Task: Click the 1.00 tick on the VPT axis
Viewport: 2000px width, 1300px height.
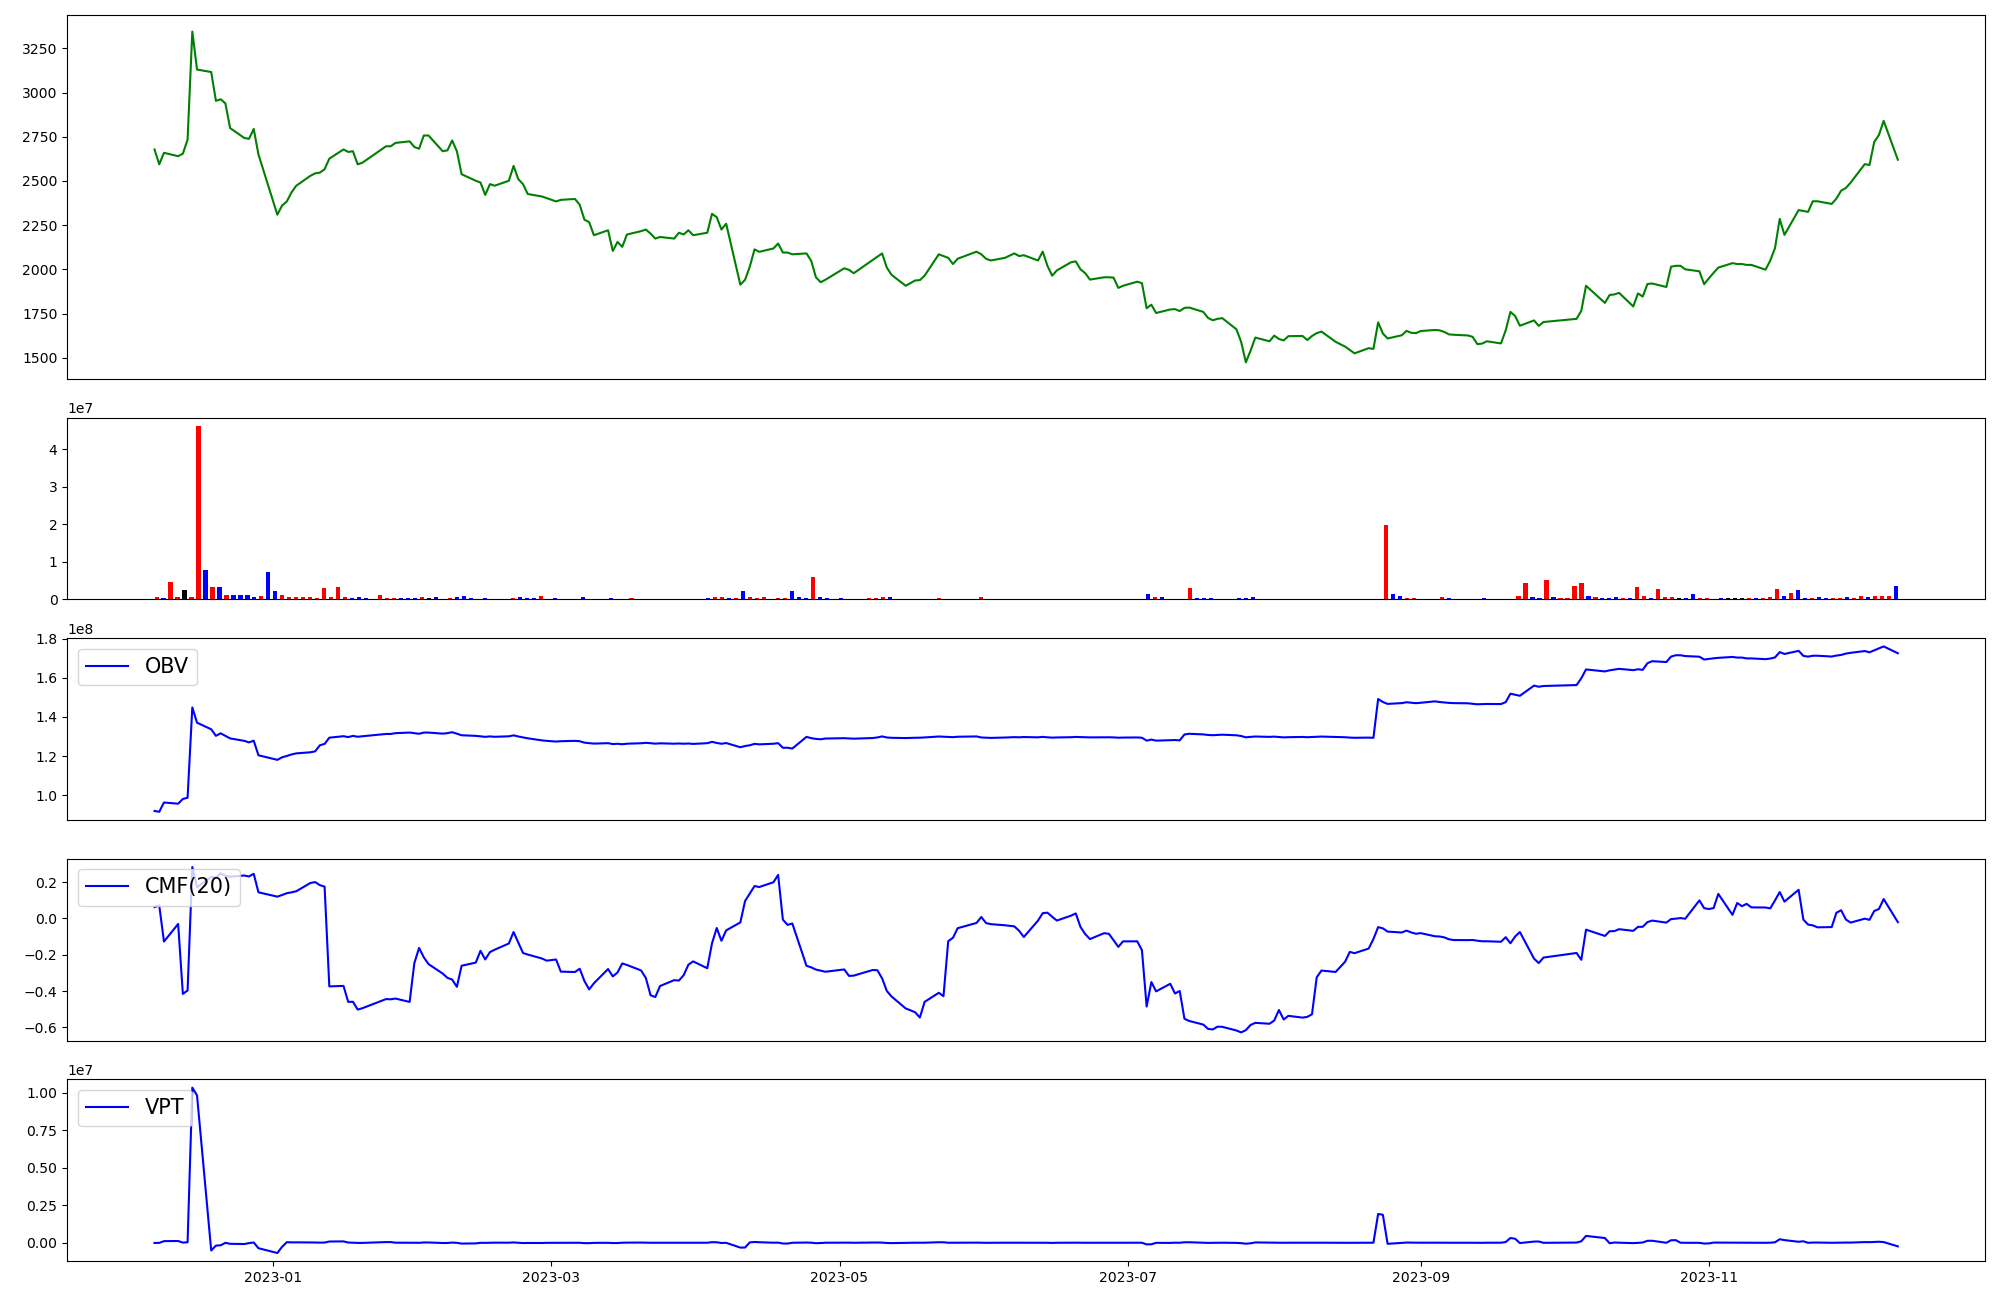Action: pos(43,1093)
